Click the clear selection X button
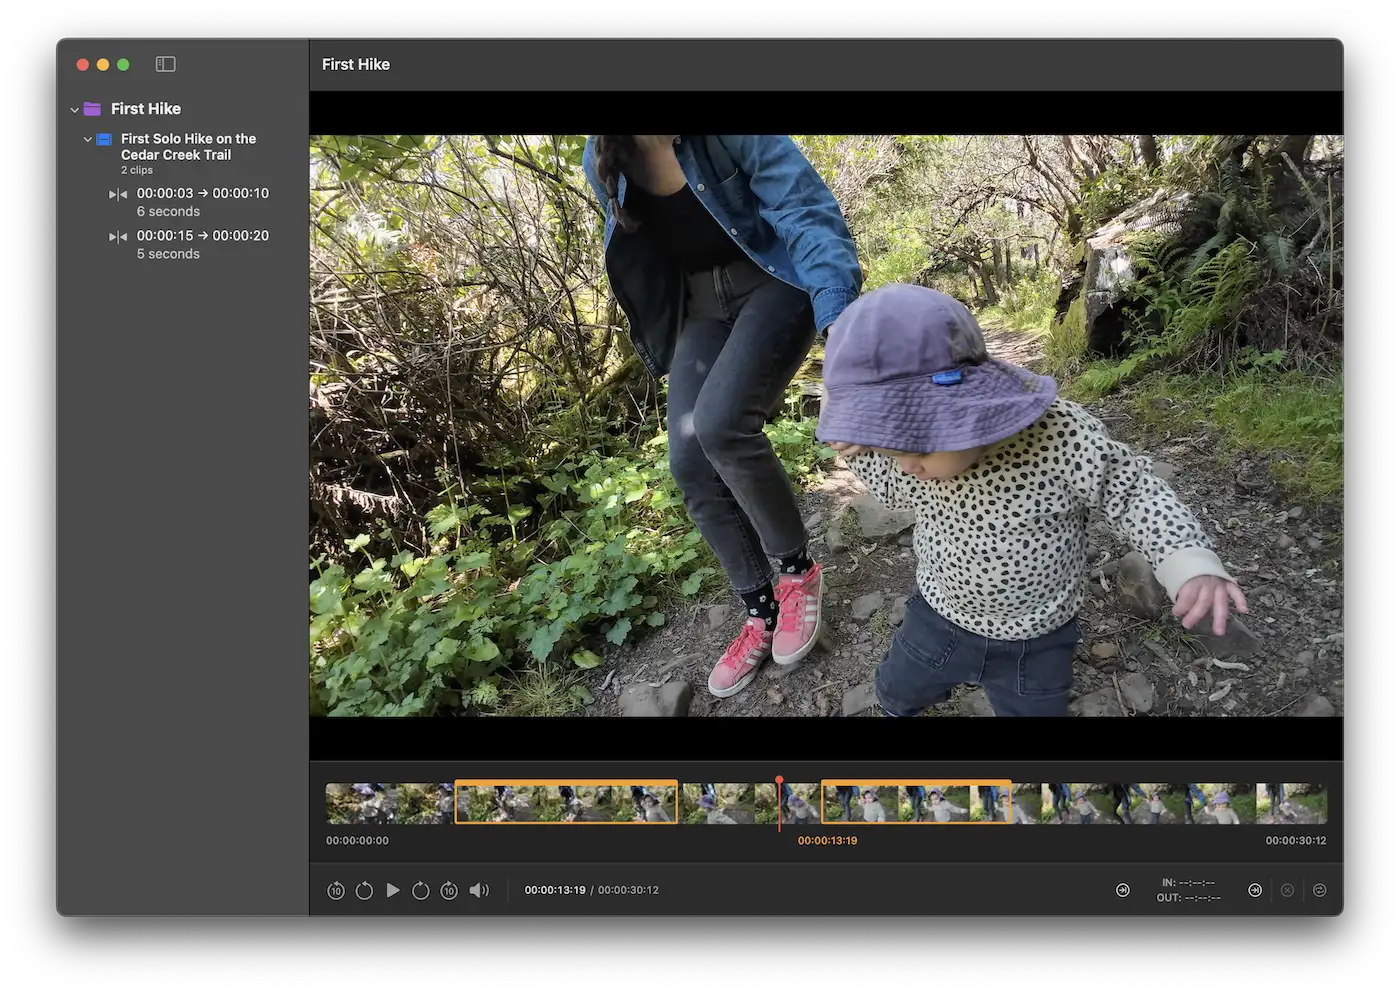The height and width of the screenshot is (991, 1400). pos(1287,890)
